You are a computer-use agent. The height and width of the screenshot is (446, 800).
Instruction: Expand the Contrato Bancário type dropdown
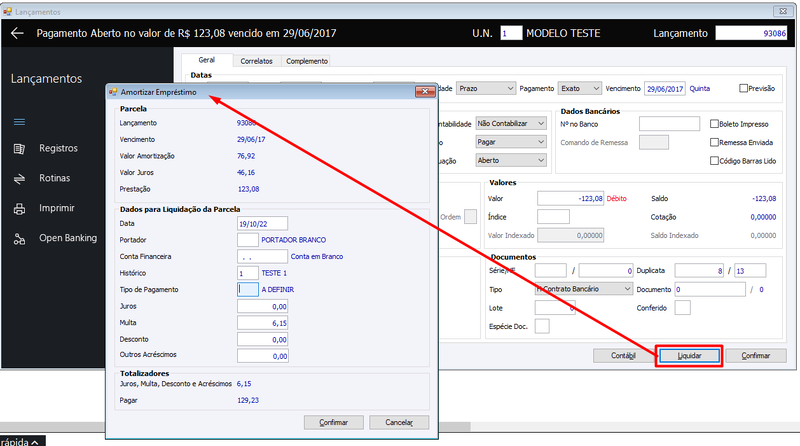pos(584,289)
